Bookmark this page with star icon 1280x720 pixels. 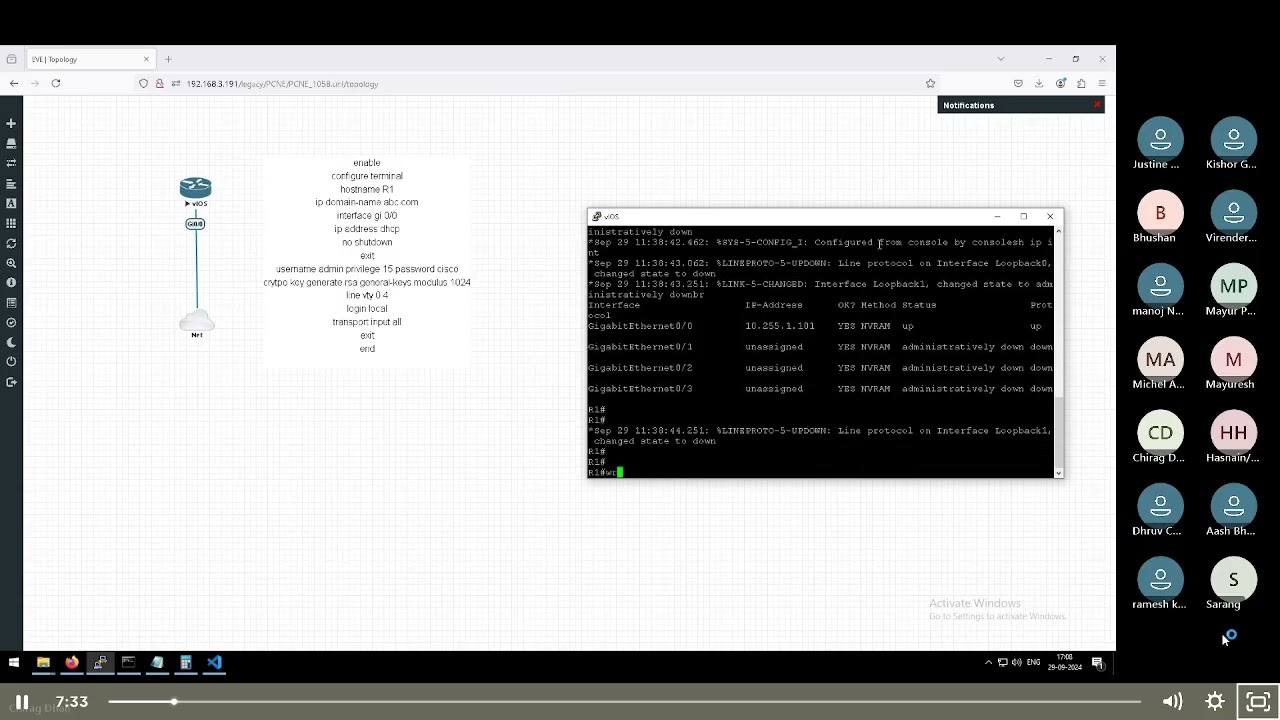(930, 84)
